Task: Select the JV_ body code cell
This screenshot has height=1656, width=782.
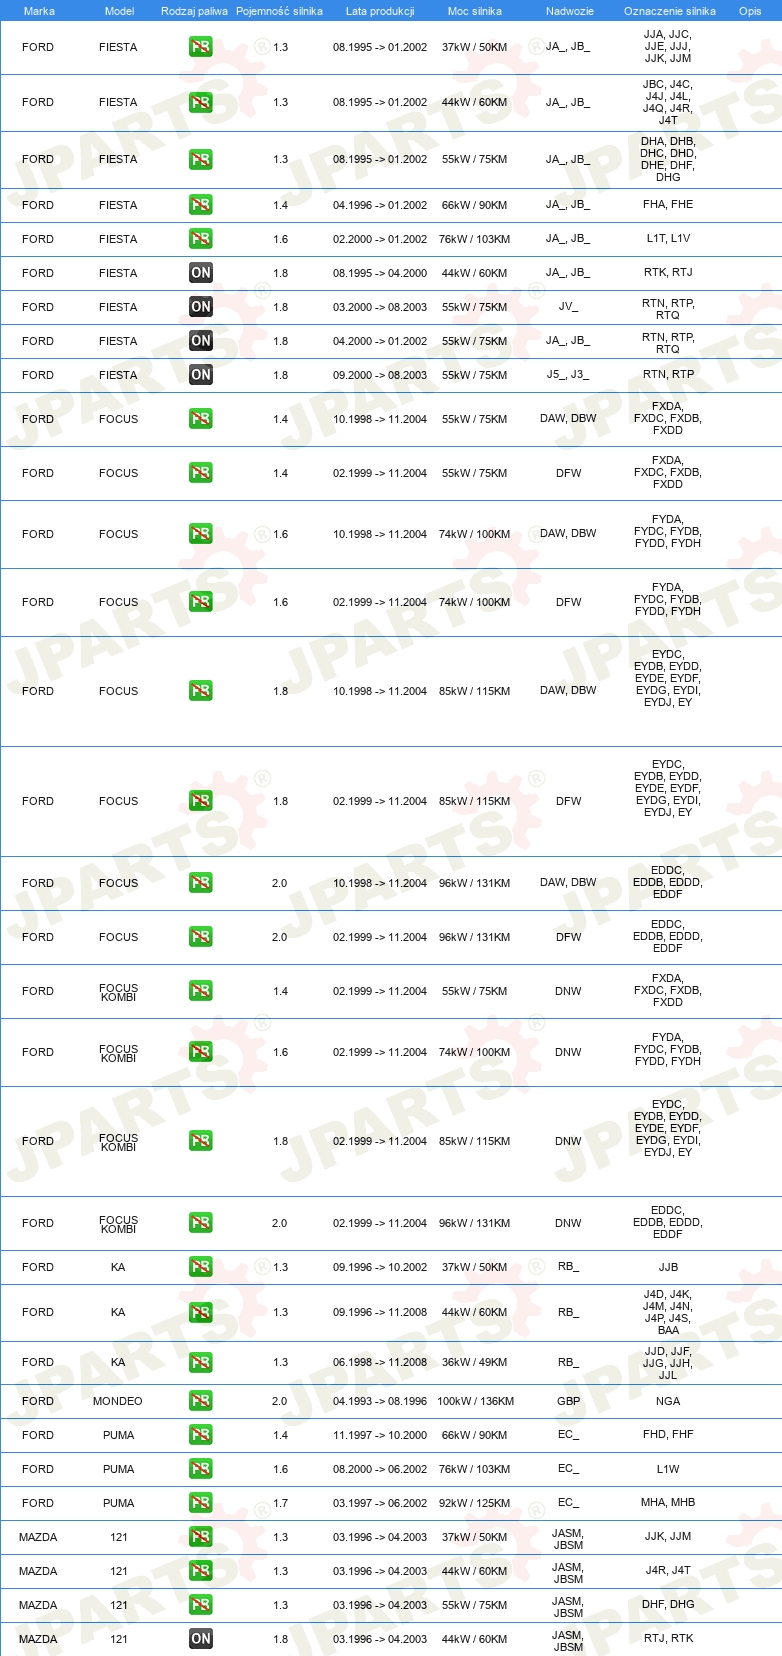Action: 568,307
